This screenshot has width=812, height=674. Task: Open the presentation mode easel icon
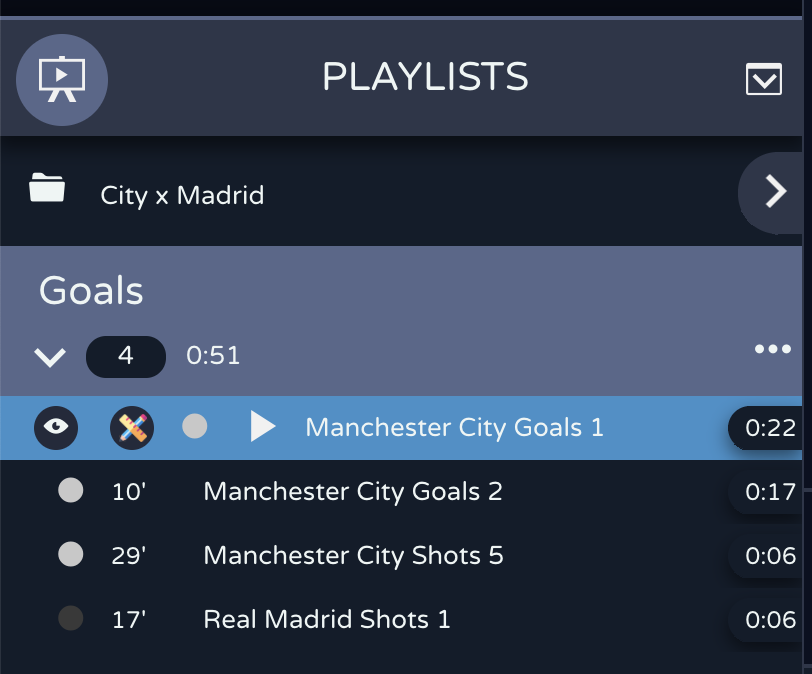pos(62,80)
